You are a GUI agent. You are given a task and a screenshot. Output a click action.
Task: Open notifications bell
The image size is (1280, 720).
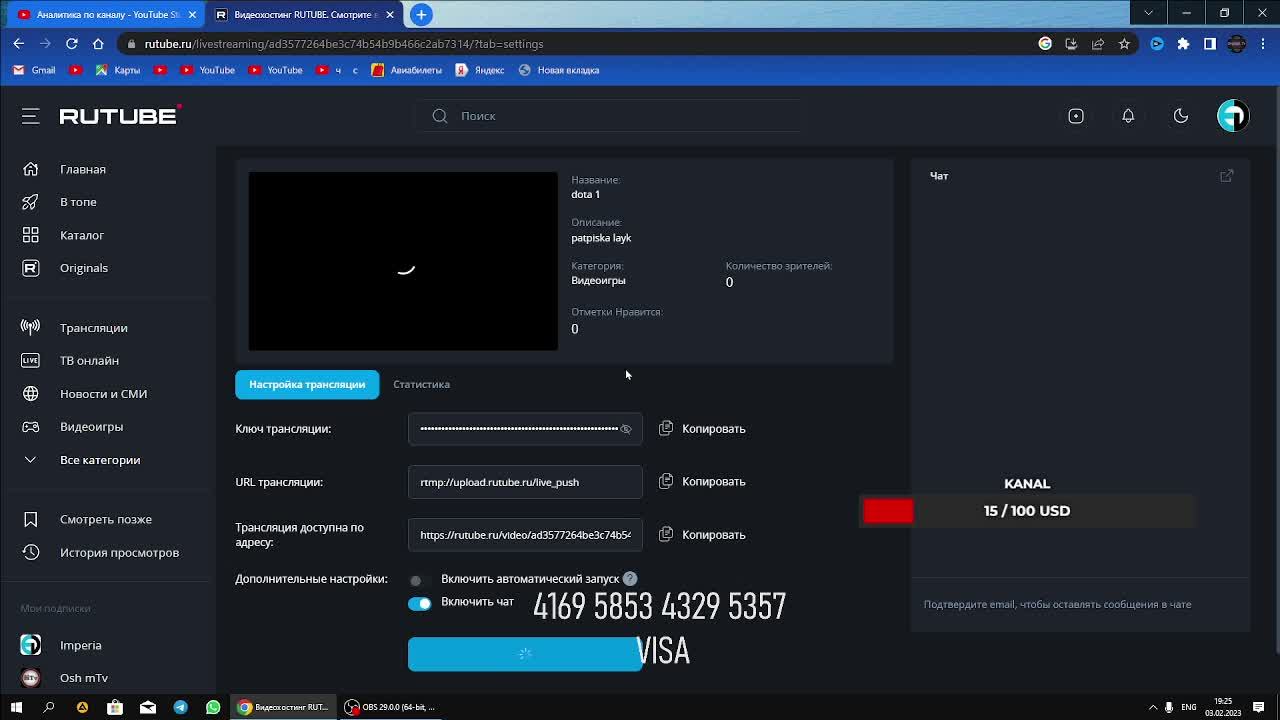click(x=1128, y=116)
